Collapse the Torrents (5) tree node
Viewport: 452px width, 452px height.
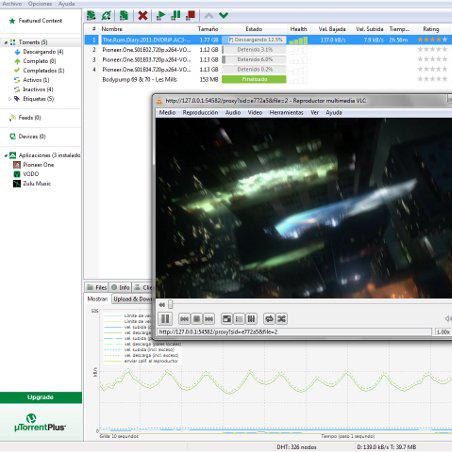(6, 43)
